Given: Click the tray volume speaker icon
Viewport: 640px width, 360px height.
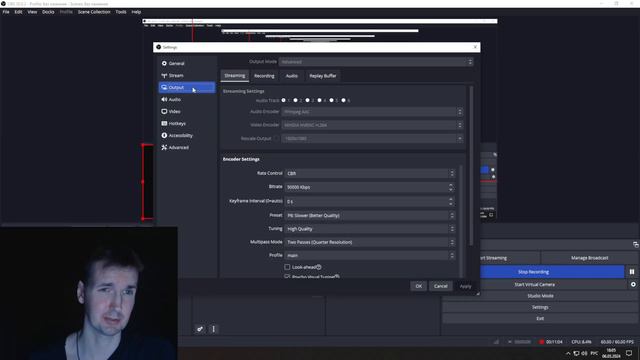Looking at the screenshot, I should click(x=584, y=353).
